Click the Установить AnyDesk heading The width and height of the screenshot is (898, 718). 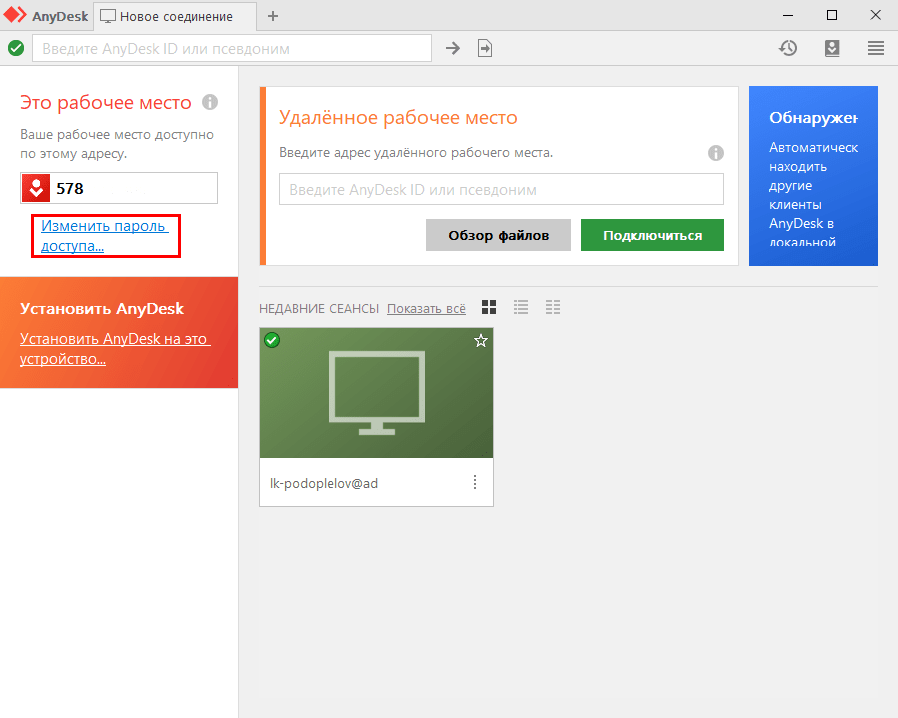102,309
